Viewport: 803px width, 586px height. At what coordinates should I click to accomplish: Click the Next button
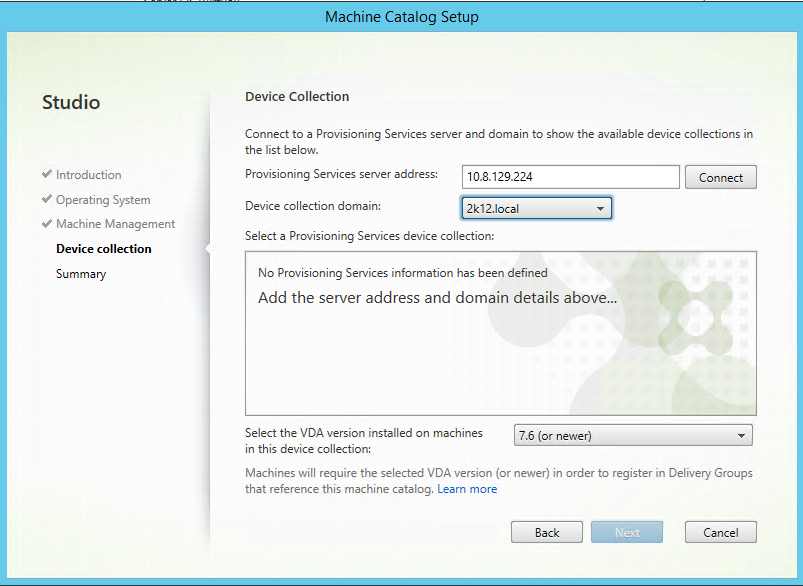pos(627,532)
